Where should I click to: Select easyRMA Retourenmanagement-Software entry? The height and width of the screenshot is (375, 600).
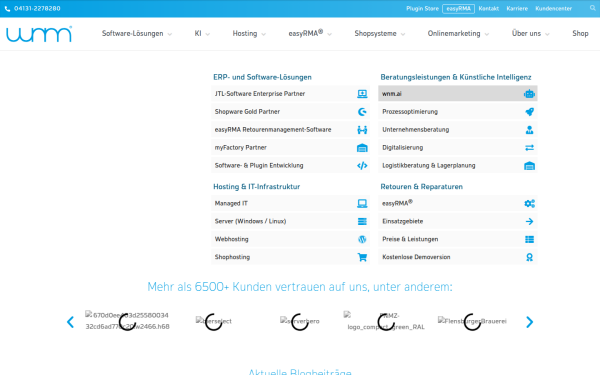290,130
